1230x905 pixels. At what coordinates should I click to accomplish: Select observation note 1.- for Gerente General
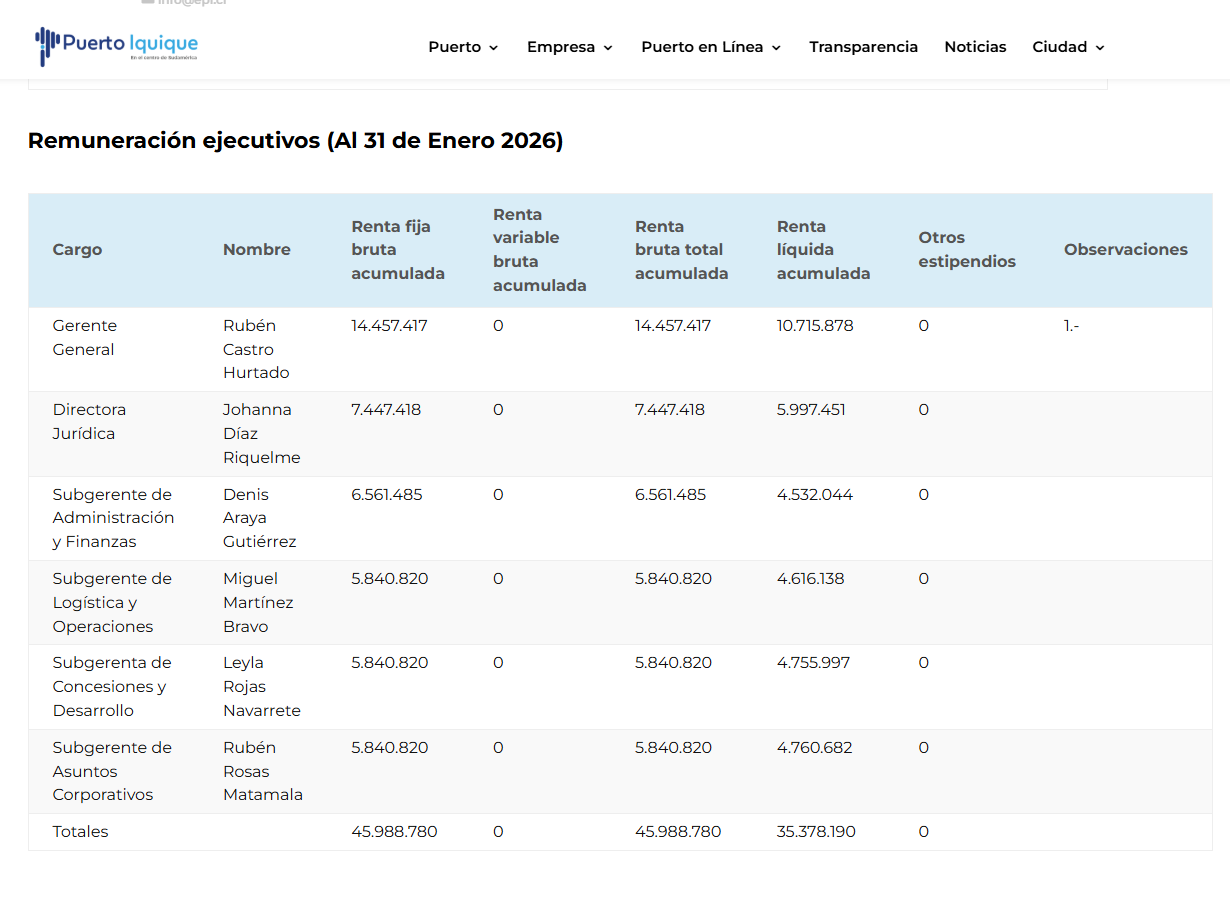tap(1071, 326)
